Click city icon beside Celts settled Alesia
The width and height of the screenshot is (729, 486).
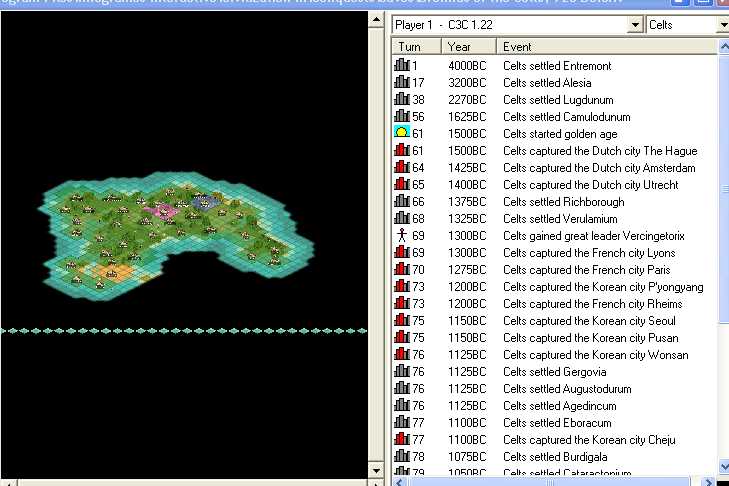click(x=402, y=82)
